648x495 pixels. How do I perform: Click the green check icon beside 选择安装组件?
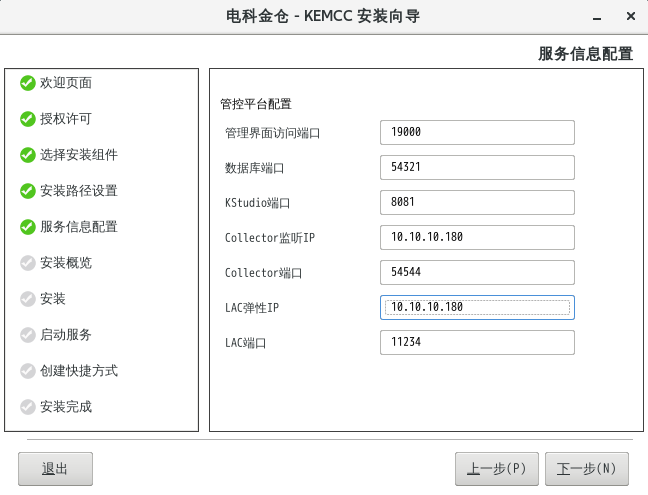tap(28, 155)
